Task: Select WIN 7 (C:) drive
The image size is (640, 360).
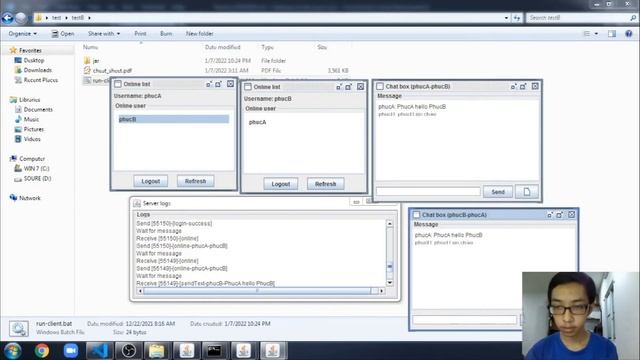Action: [36, 169]
